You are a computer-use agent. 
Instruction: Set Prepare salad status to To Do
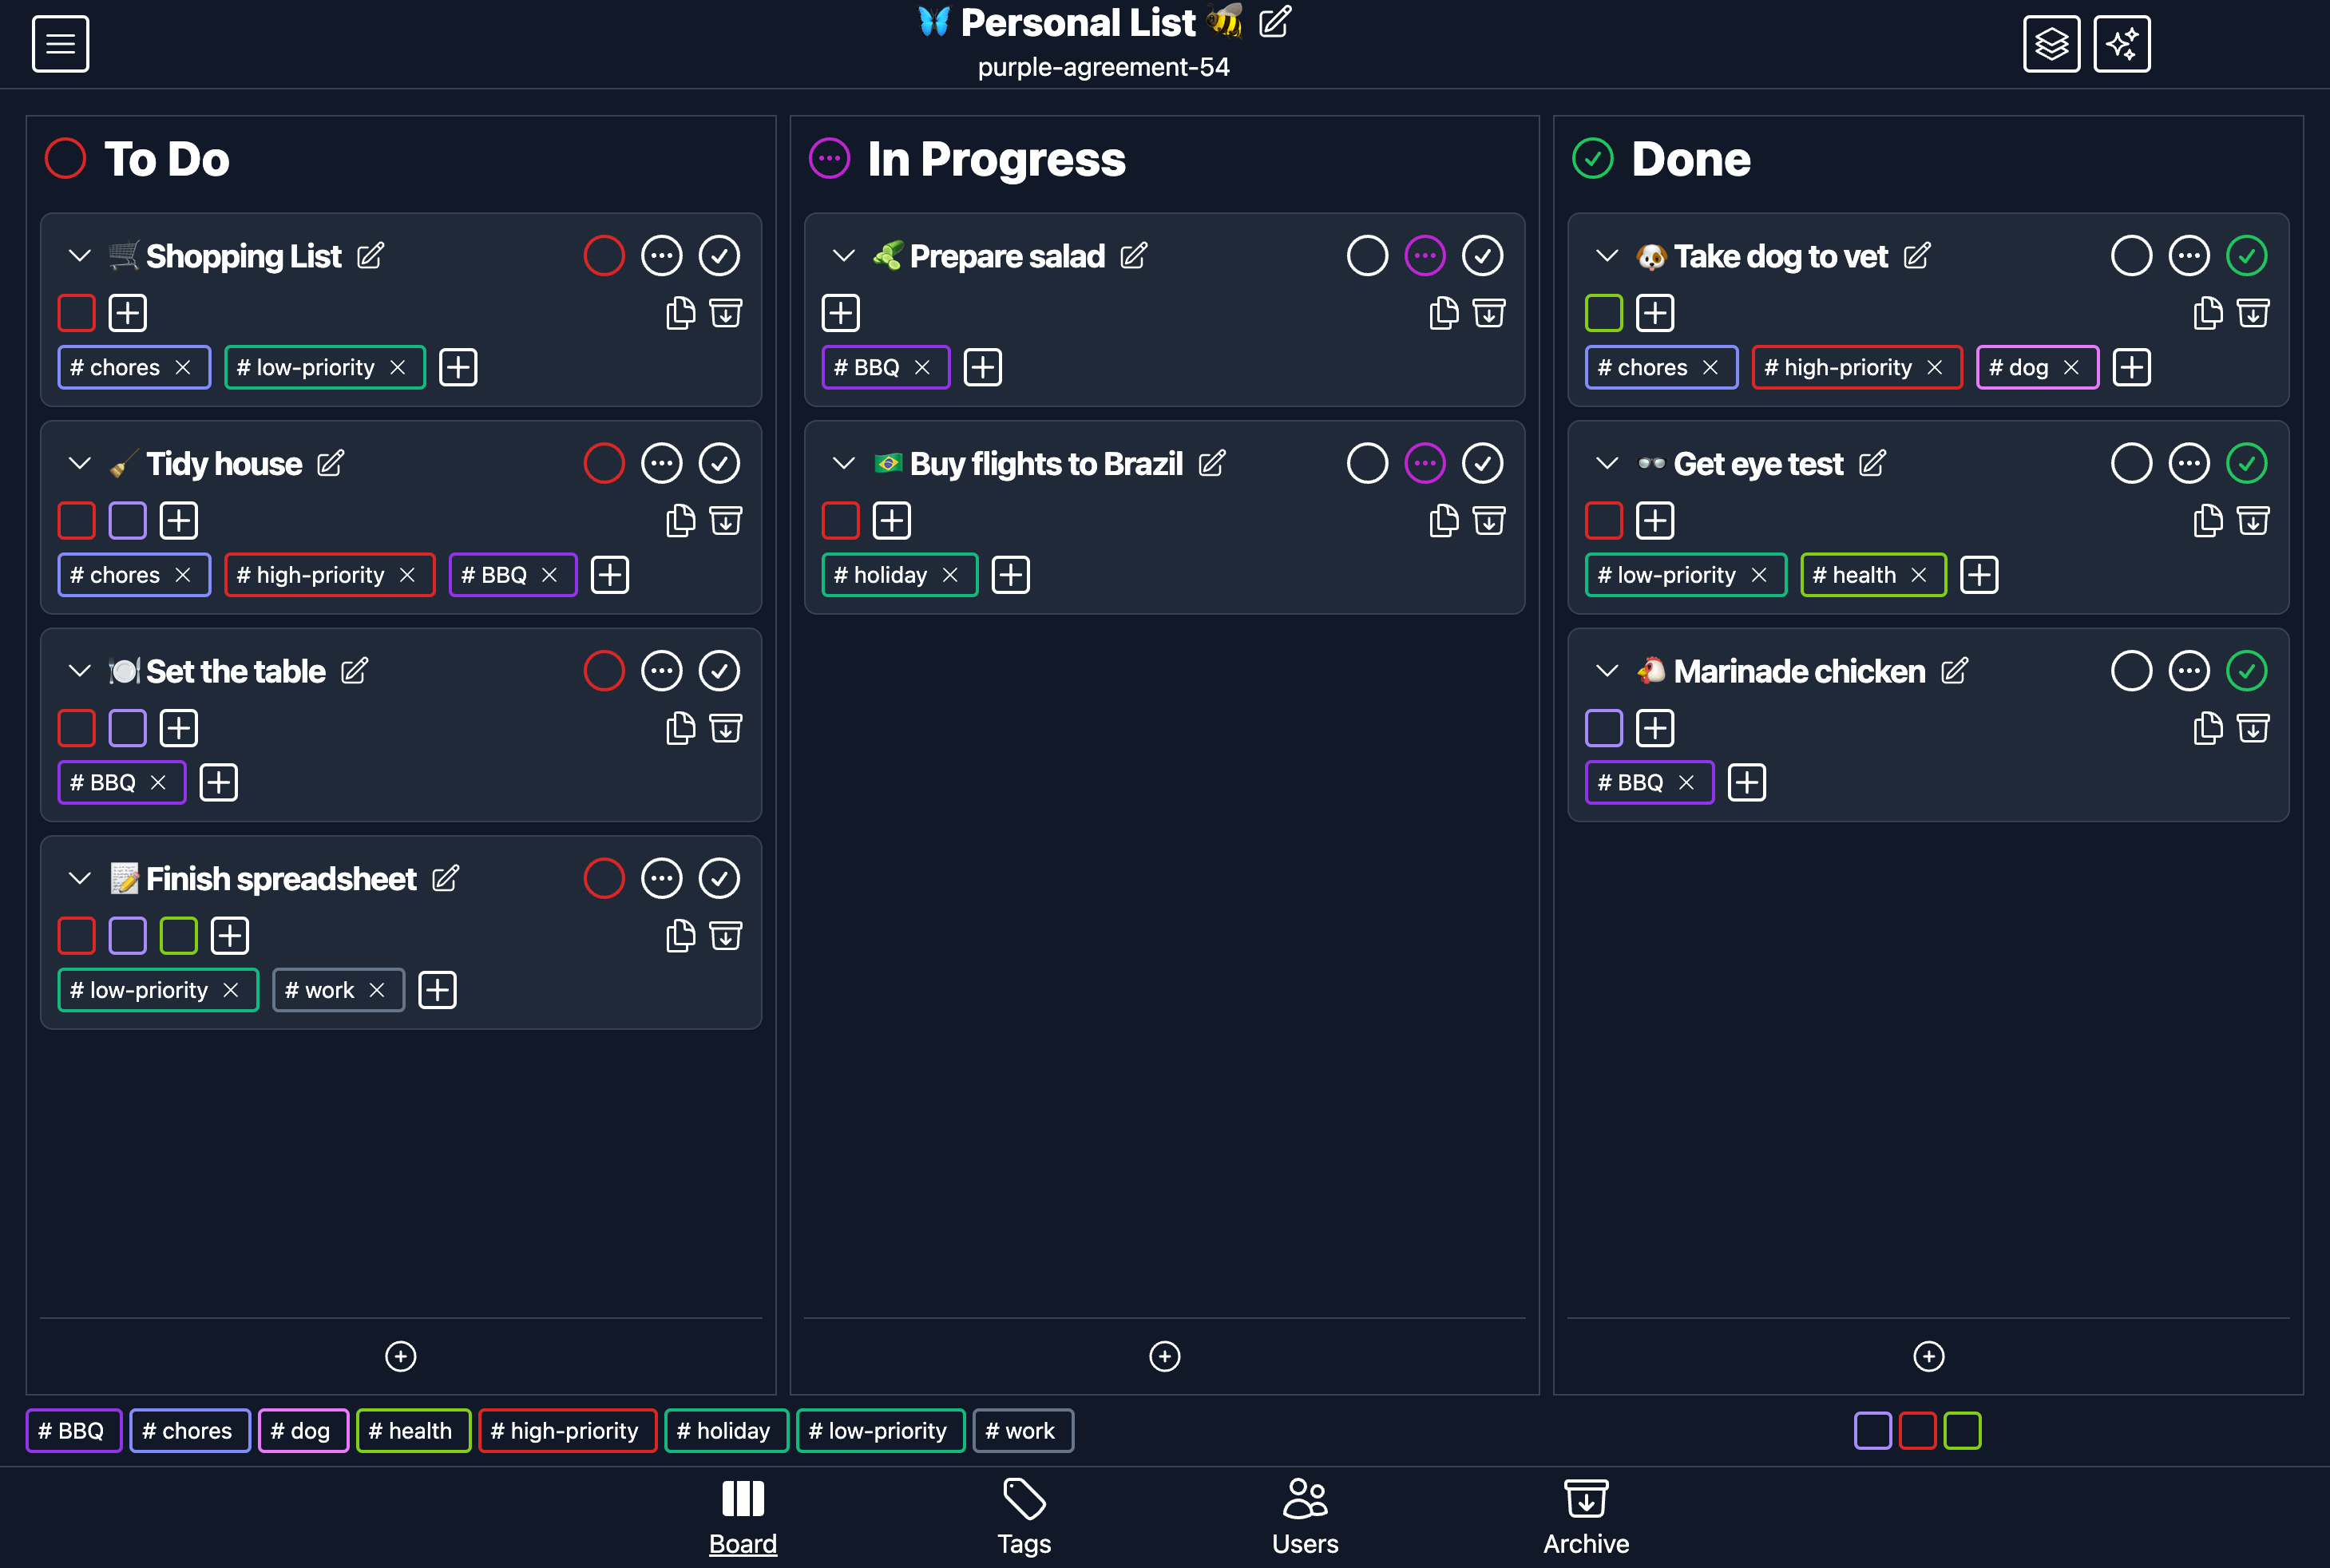pos(1367,256)
